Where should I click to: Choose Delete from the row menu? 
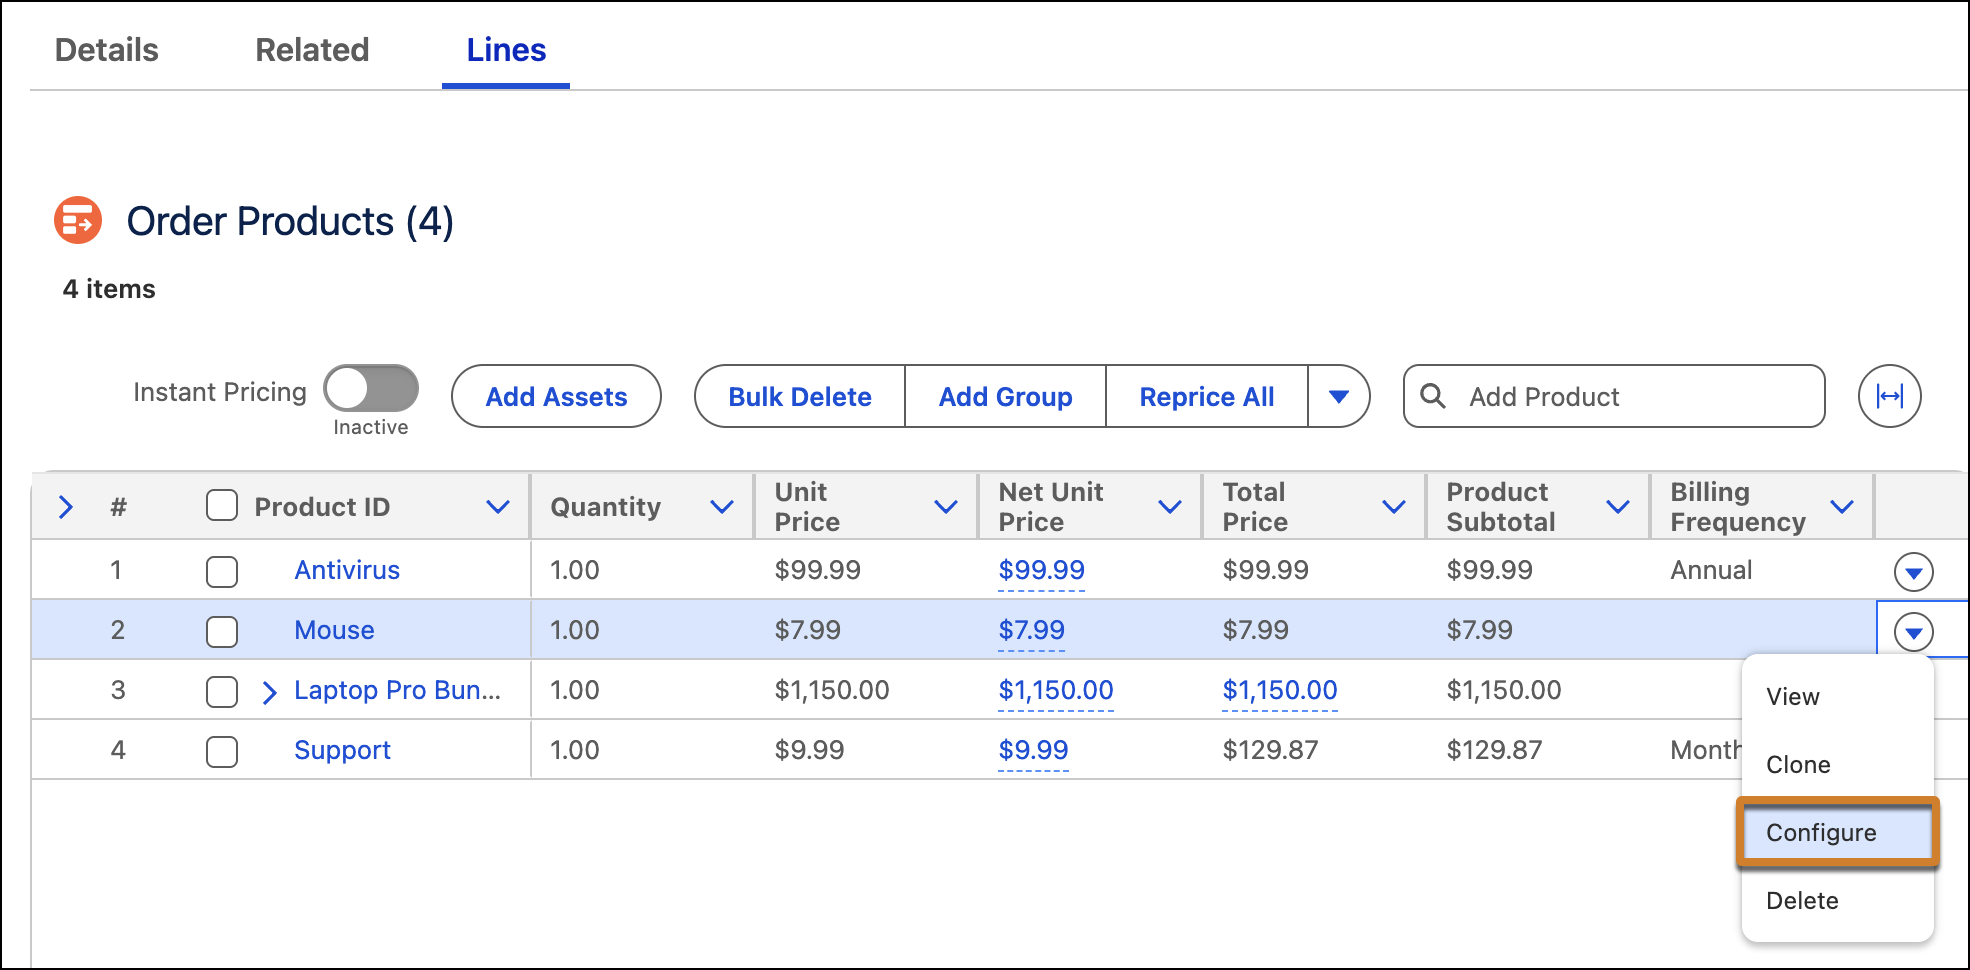click(x=1837, y=901)
